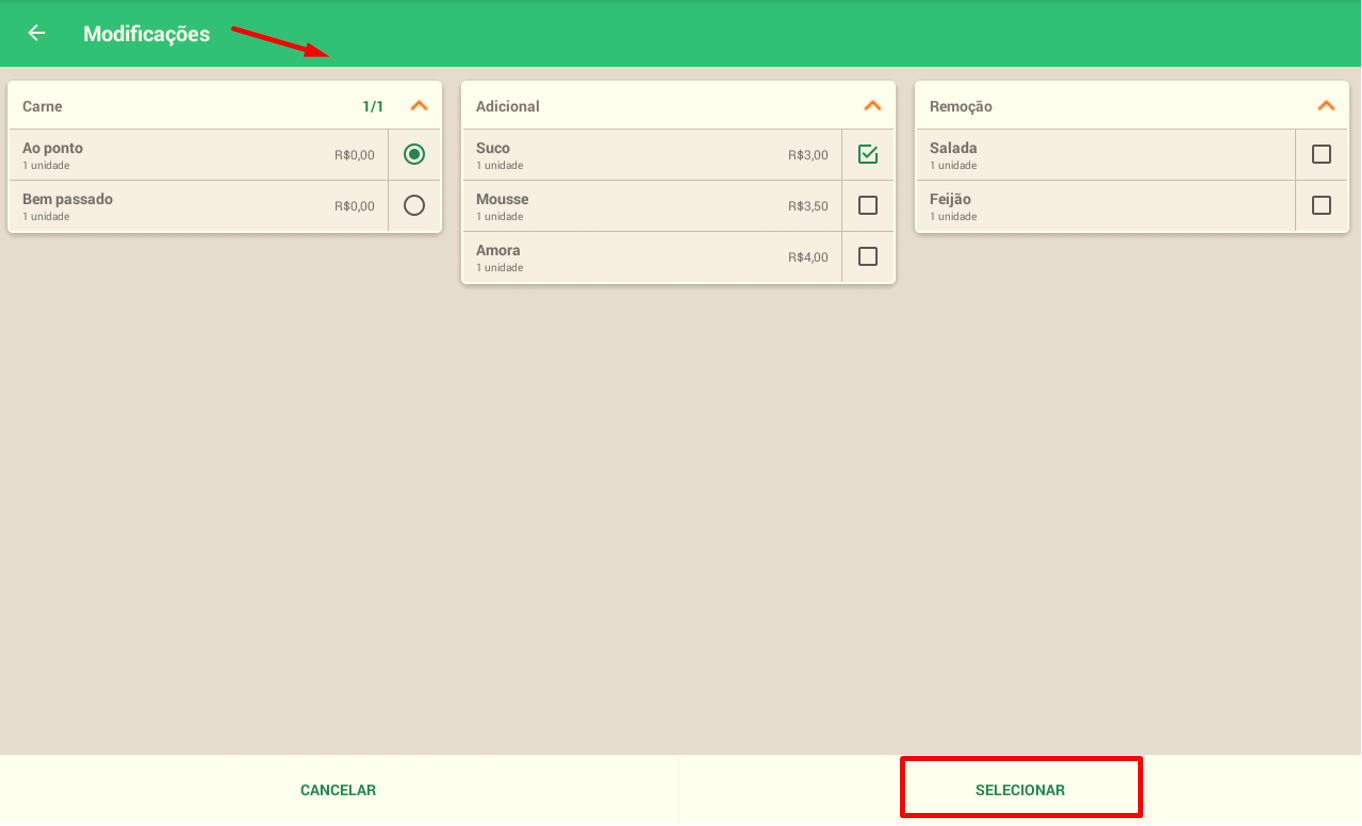Choose the Bem passado radio option
The image size is (1362, 826).
[x=414, y=205]
